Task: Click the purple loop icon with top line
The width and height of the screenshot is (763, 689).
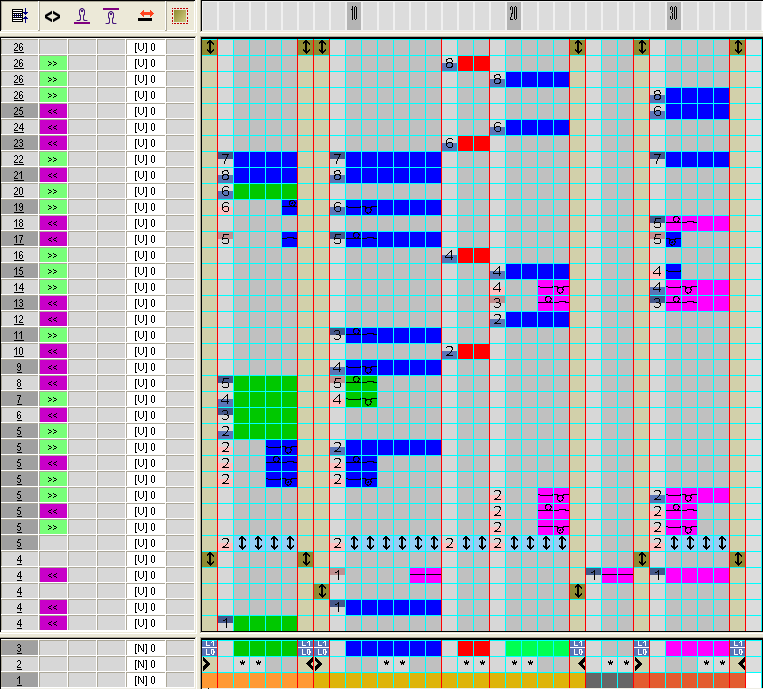Action: tap(113, 16)
